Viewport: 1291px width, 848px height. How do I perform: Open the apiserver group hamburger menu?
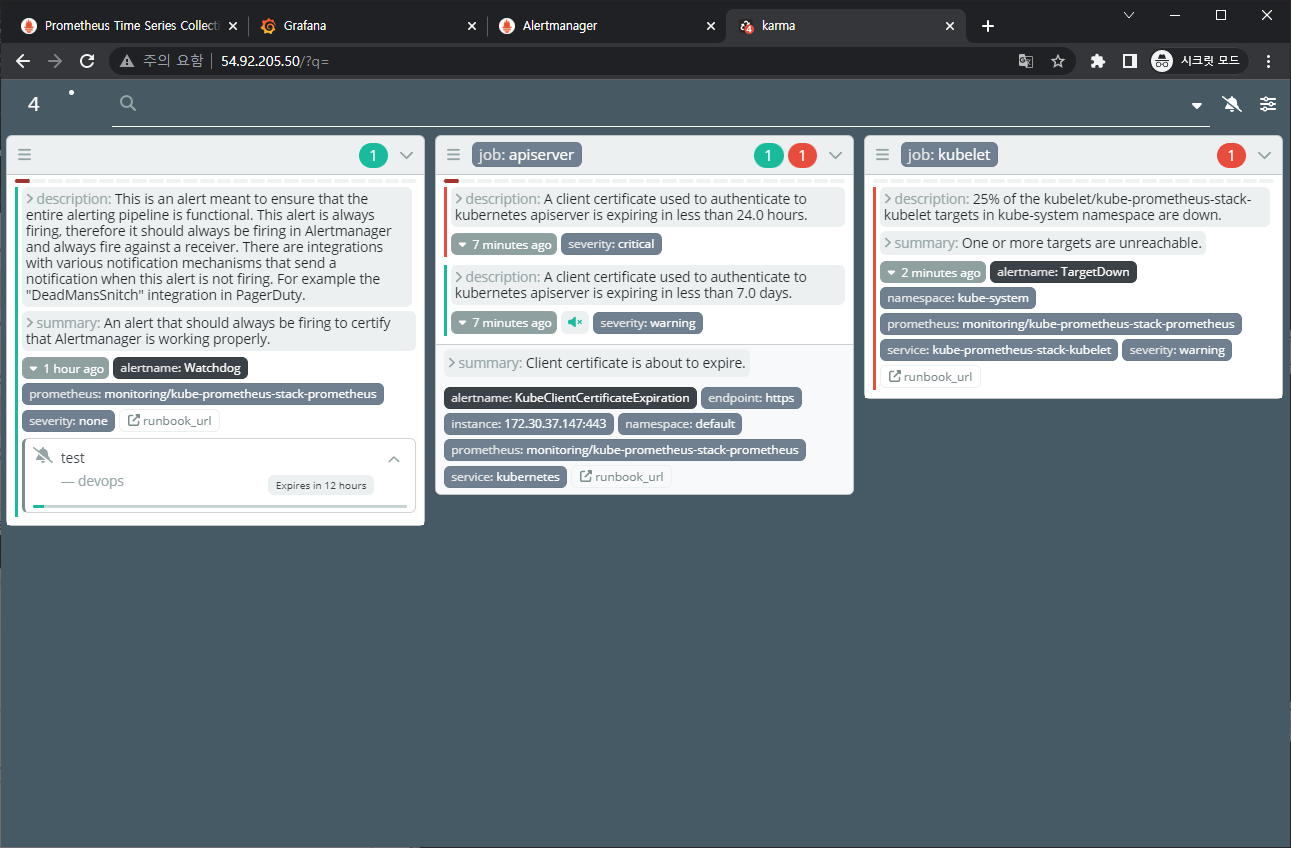click(453, 155)
